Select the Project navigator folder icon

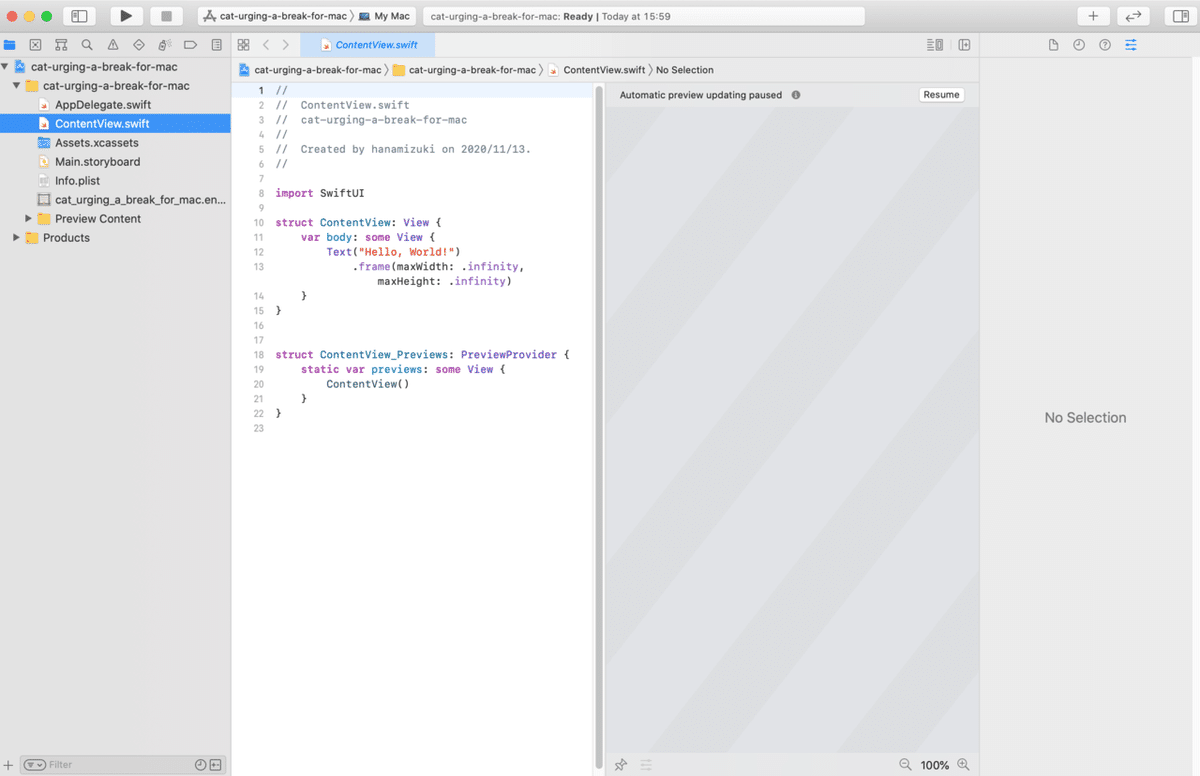pos(10,45)
